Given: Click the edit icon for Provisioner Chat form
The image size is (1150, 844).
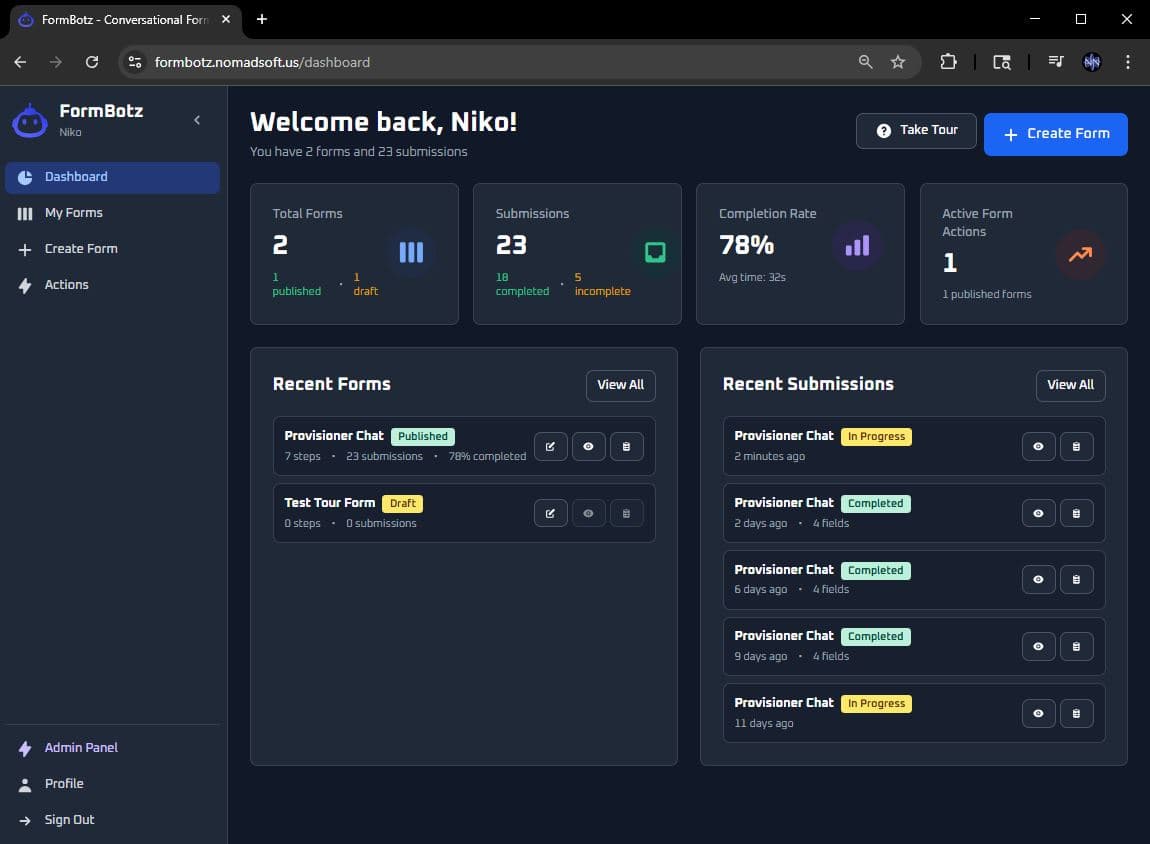Looking at the screenshot, I should point(550,446).
